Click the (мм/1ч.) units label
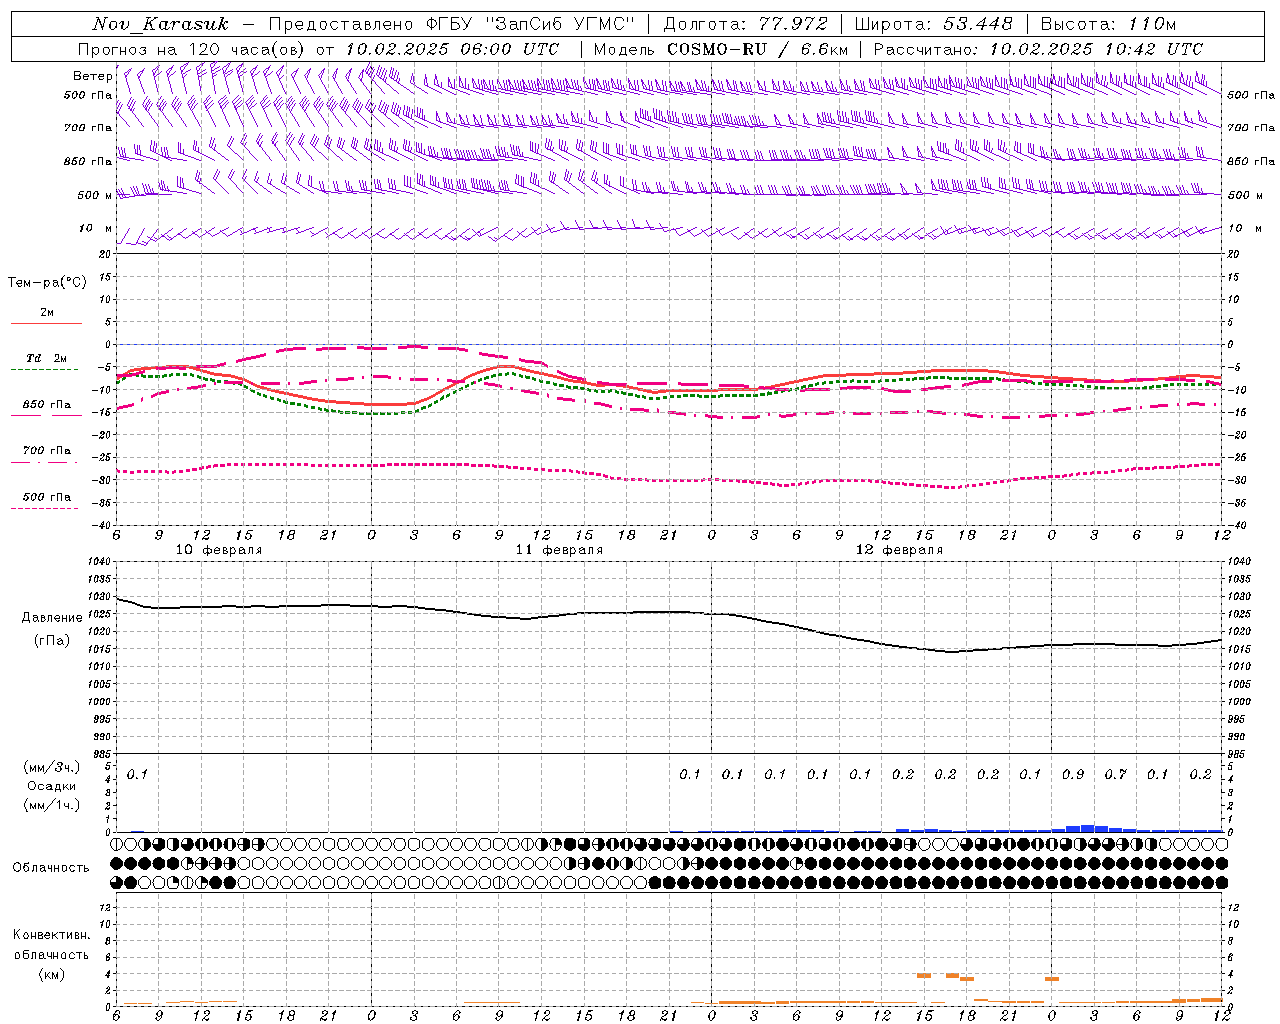 click(52, 805)
